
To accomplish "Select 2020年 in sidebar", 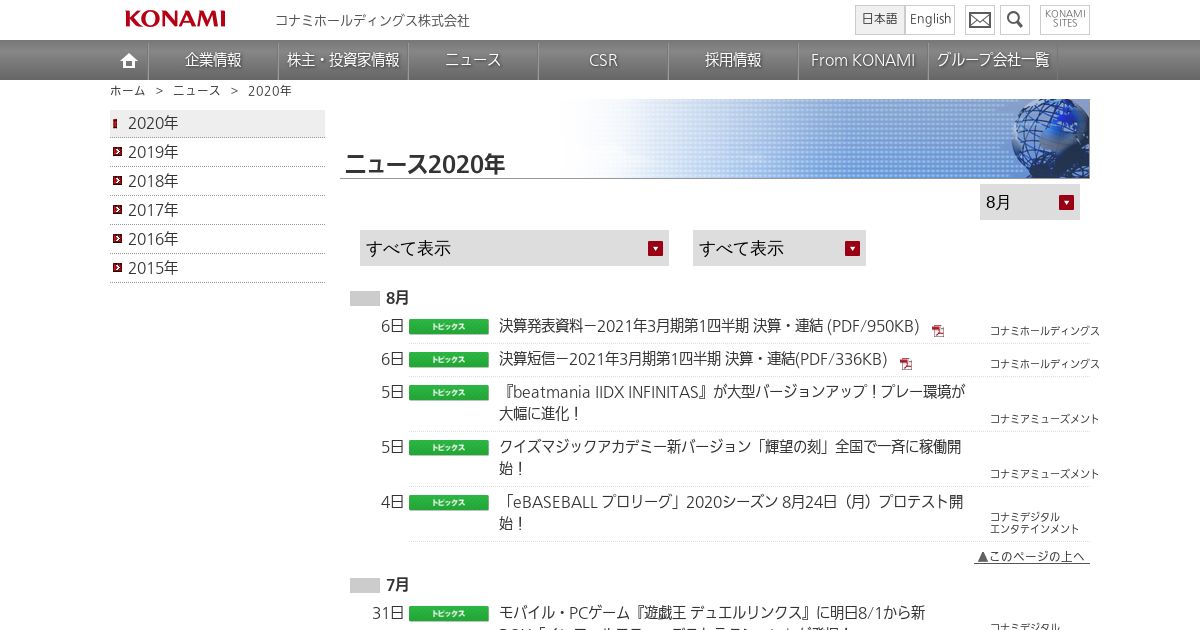I will (x=217, y=123).
